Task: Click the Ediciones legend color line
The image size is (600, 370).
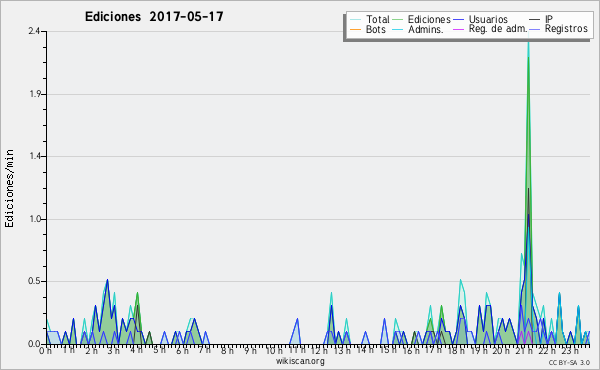Action: pyautogui.click(x=398, y=19)
